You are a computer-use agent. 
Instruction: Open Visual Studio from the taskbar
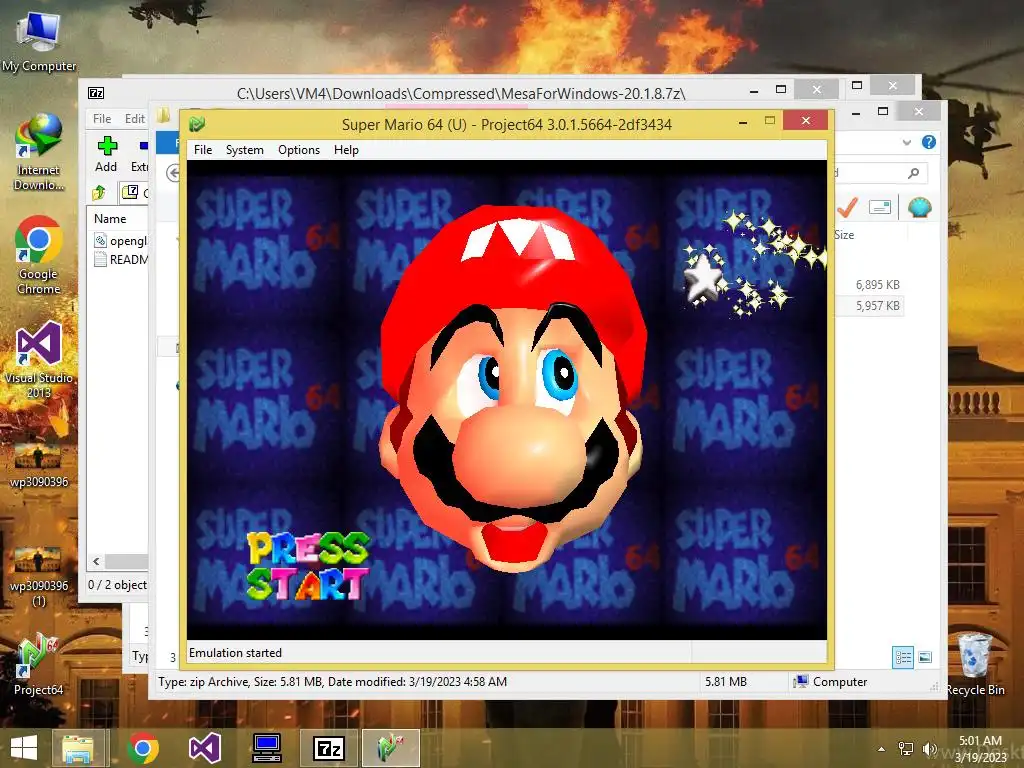tap(204, 748)
